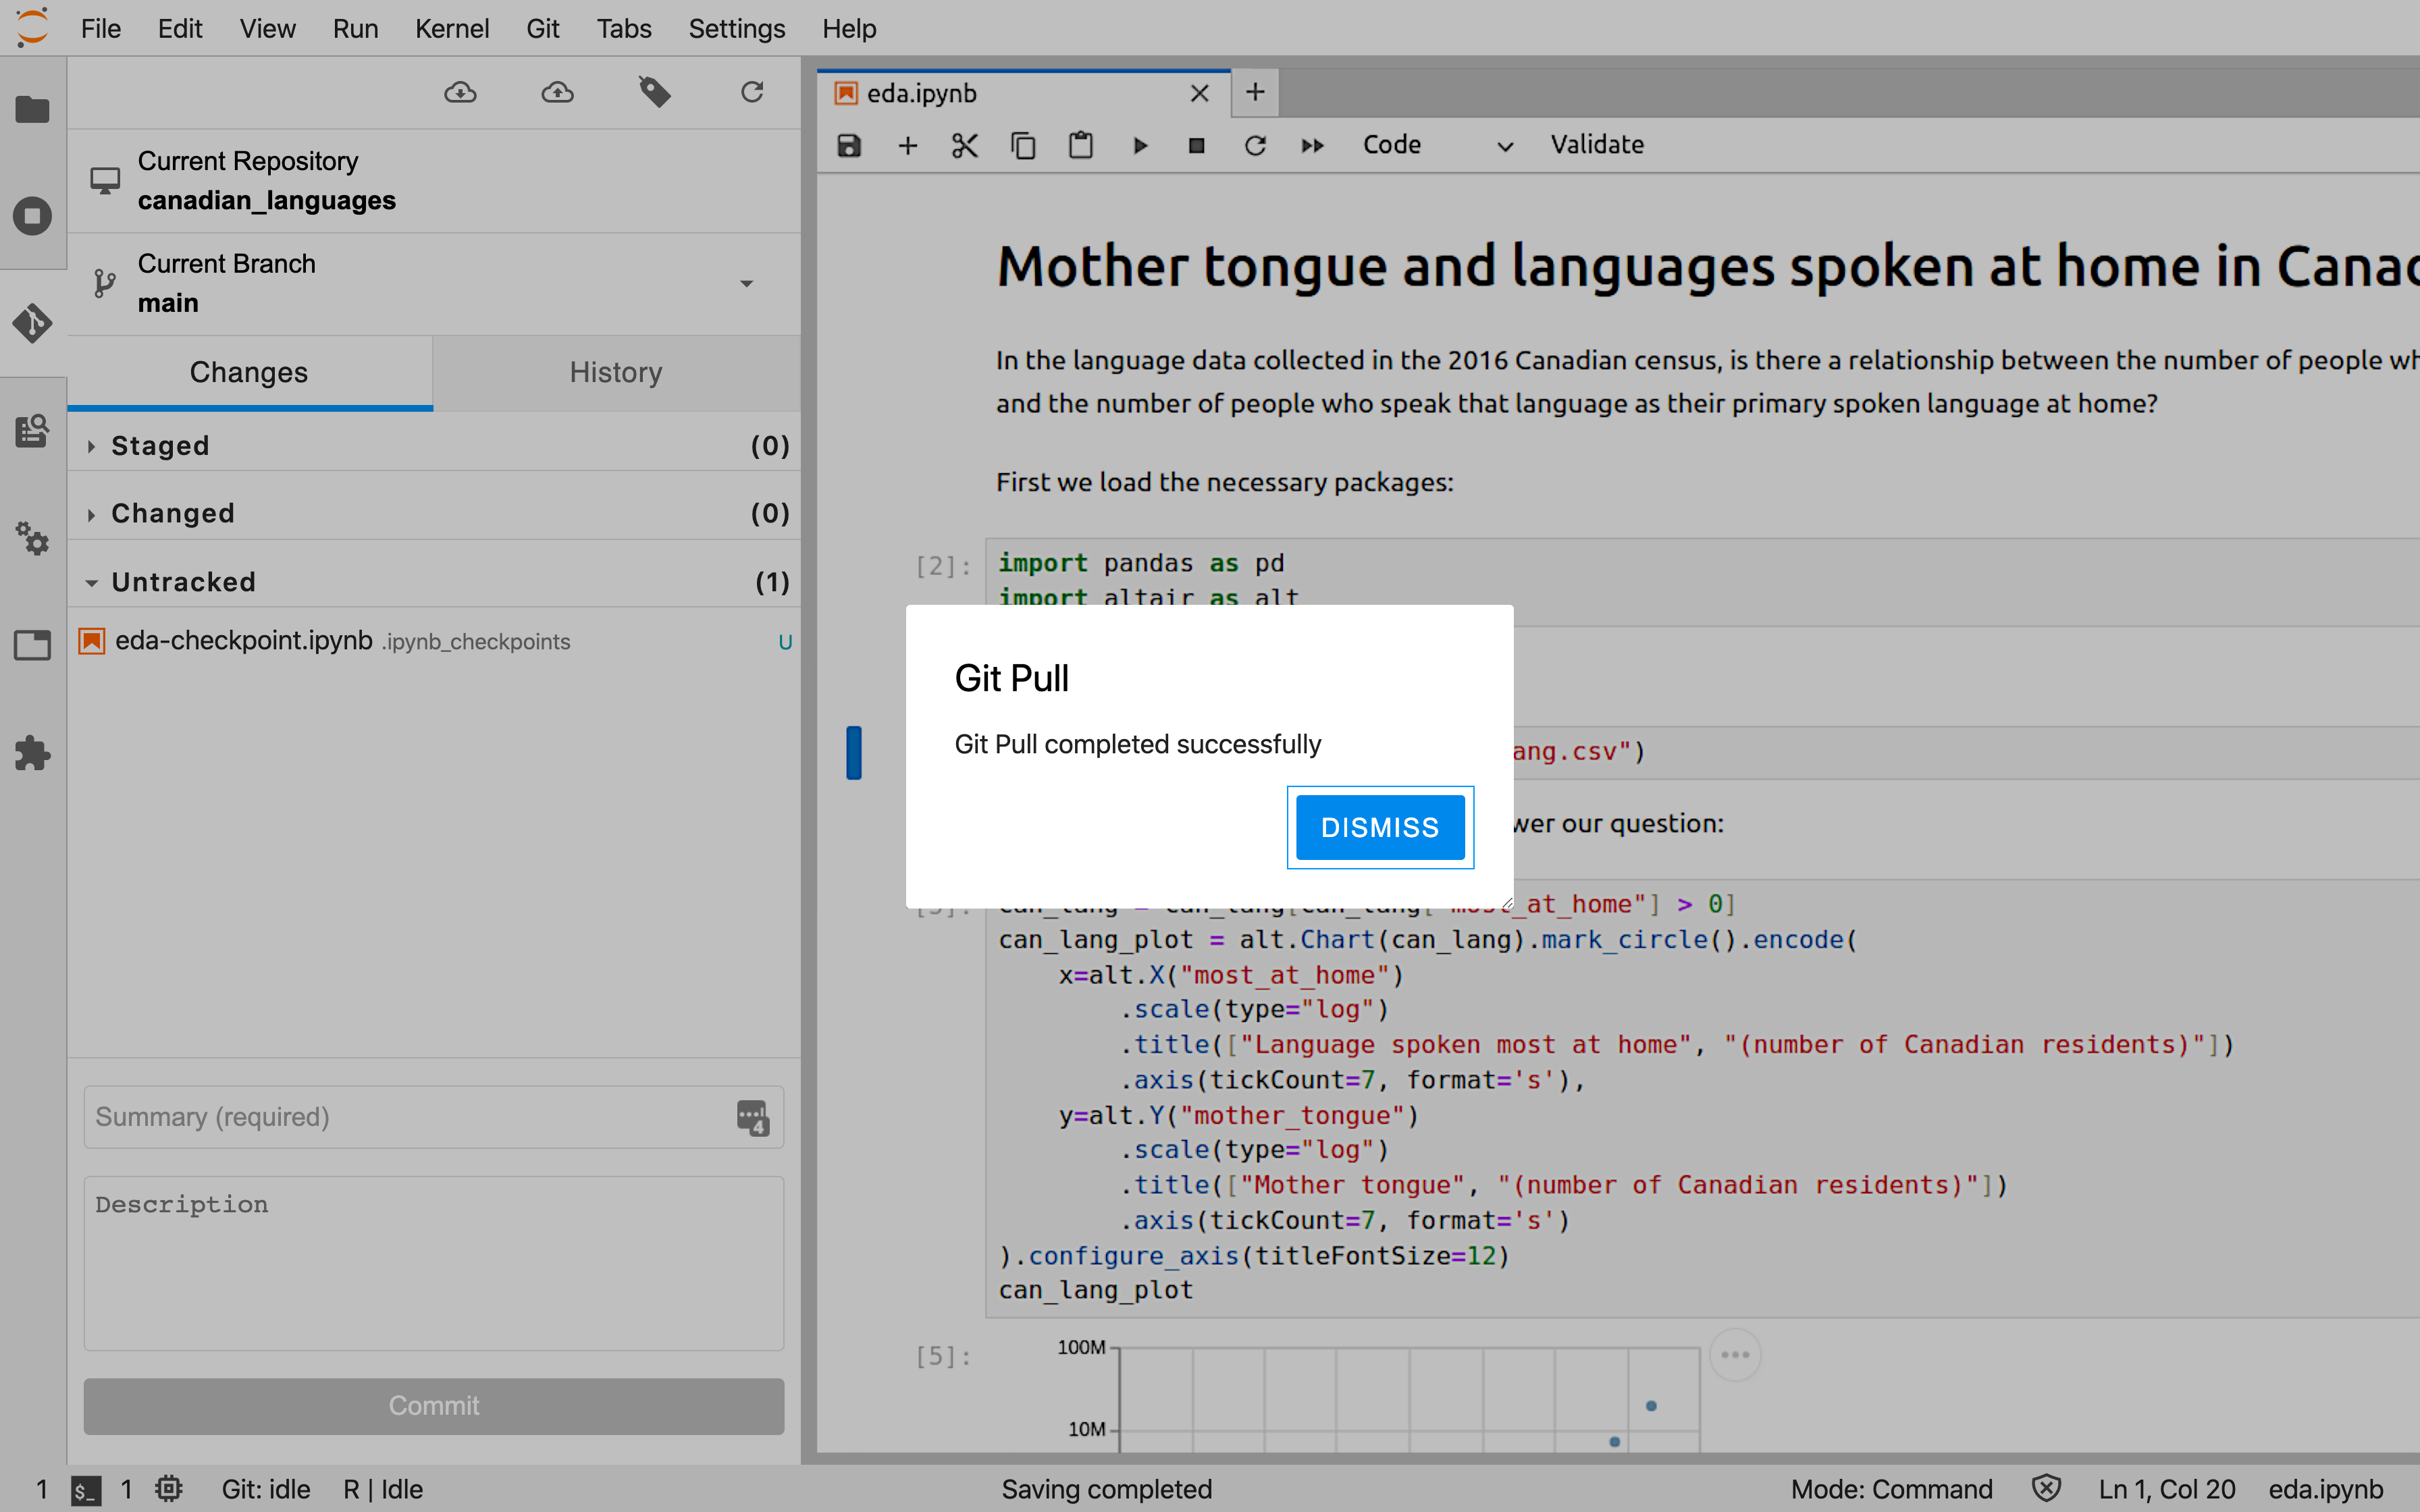Viewport: 2420px width, 1512px height.
Task: Click the Git tag icon
Action: pos(655,93)
